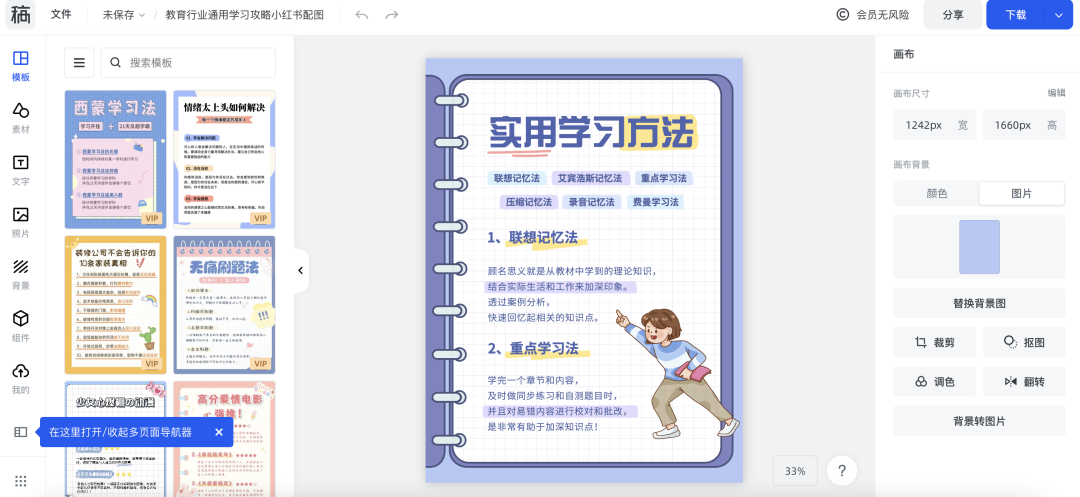Switch canvas background to 颜色
Viewport: 1080px width, 497px height.
tap(937, 193)
